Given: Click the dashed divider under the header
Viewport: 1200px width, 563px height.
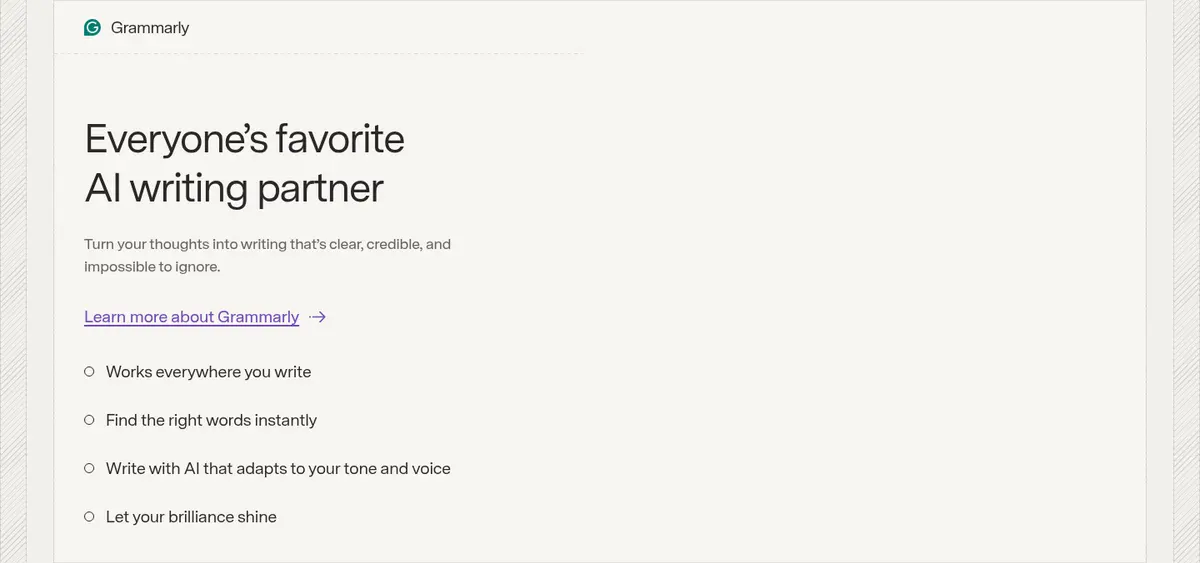Looking at the screenshot, I should 319,55.
